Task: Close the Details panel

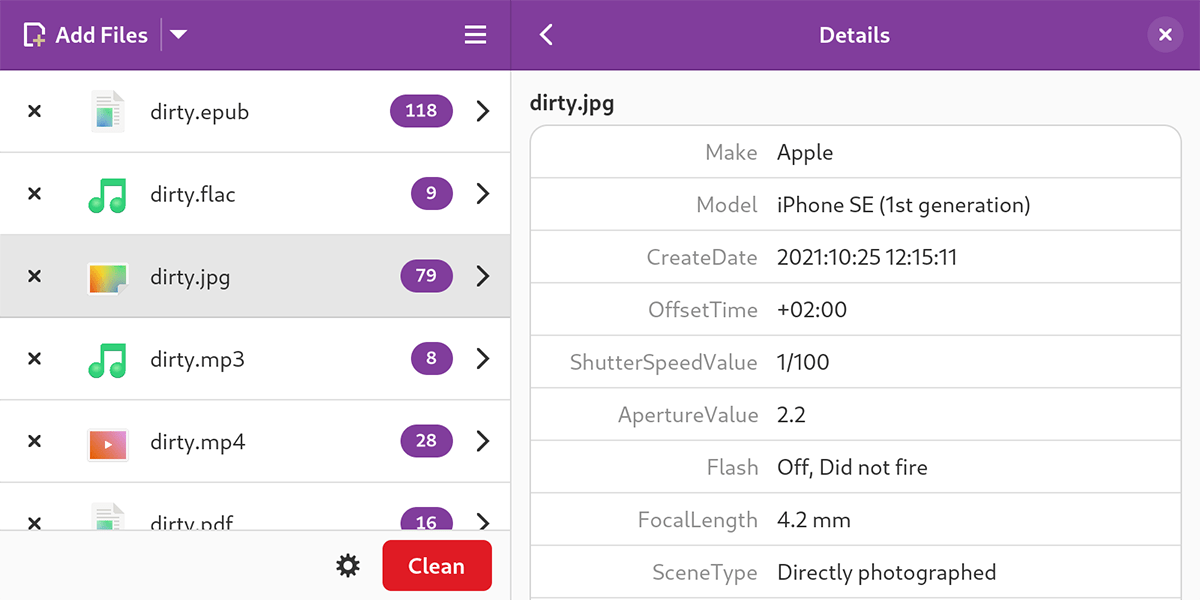Action: (x=1165, y=34)
